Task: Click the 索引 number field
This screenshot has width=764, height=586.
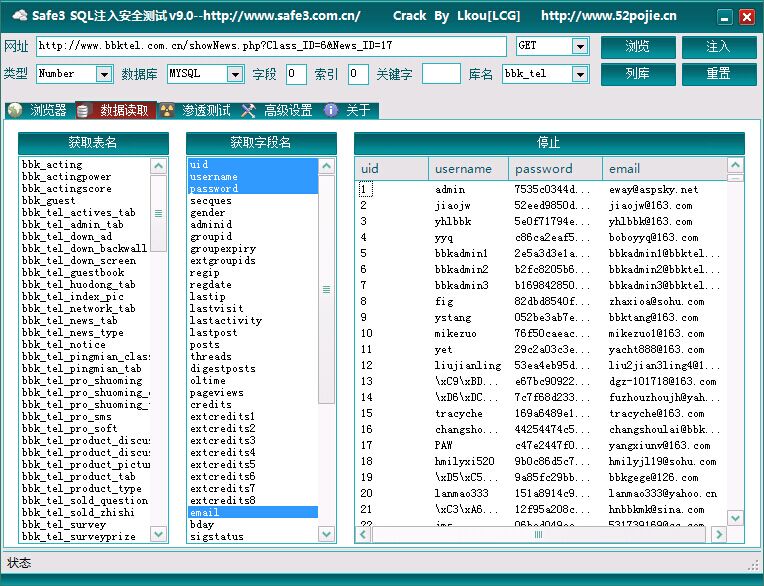Action: click(x=358, y=74)
